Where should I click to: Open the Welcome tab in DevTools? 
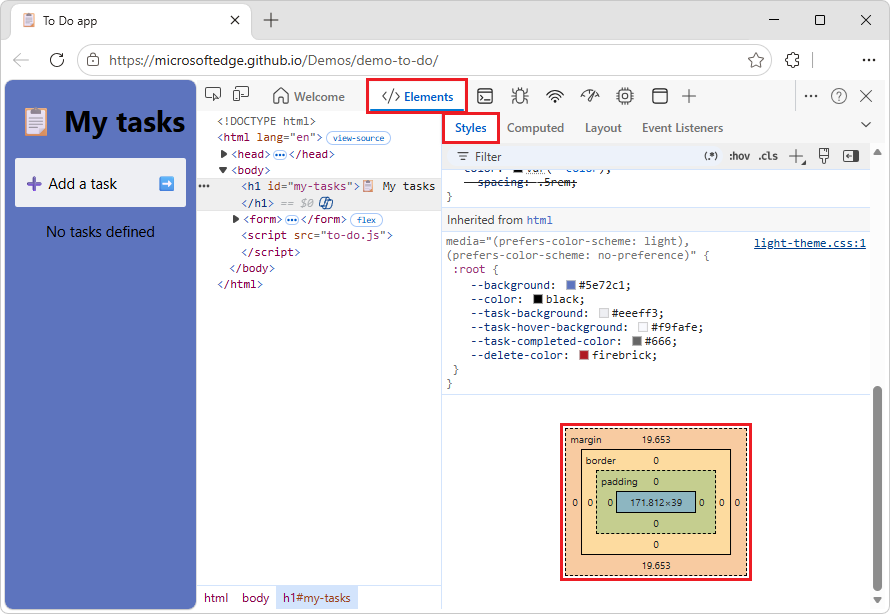pos(308,96)
